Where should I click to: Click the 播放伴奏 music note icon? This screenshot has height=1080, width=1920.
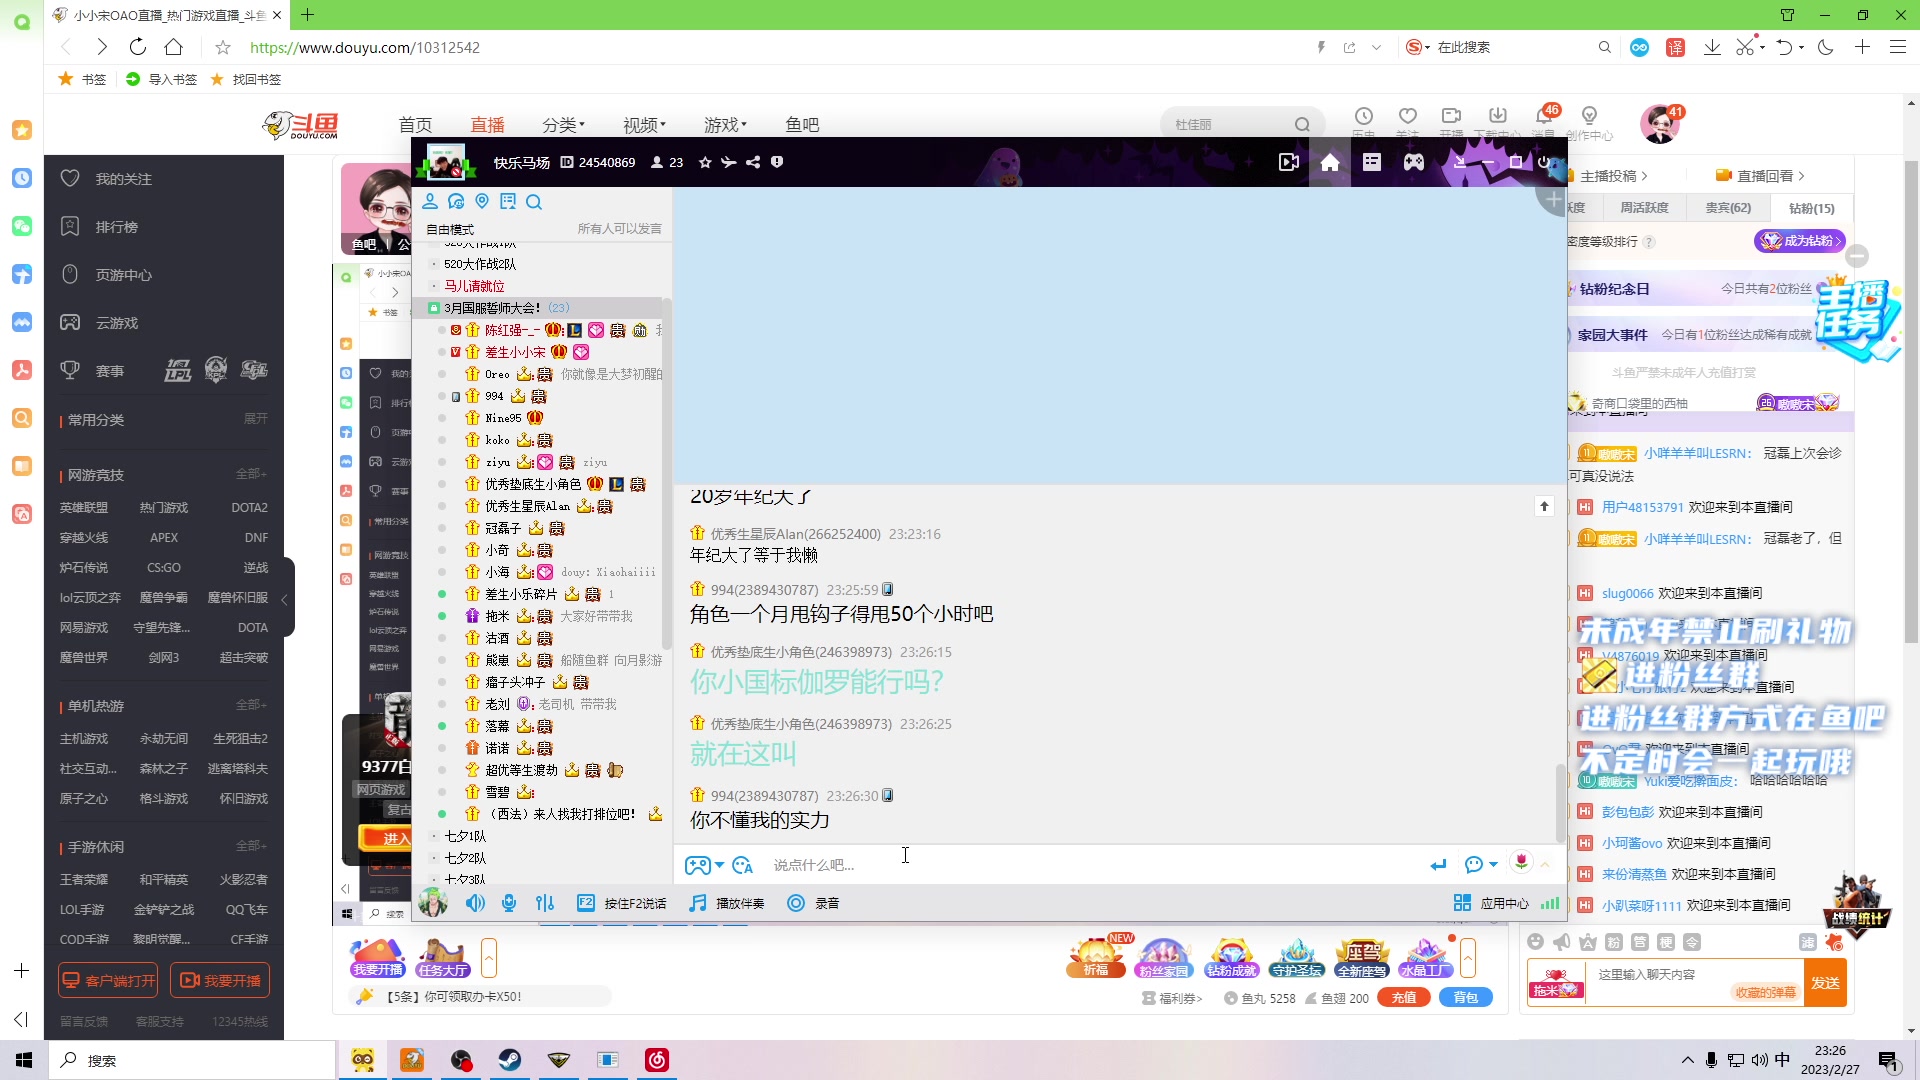click(697, 902)
